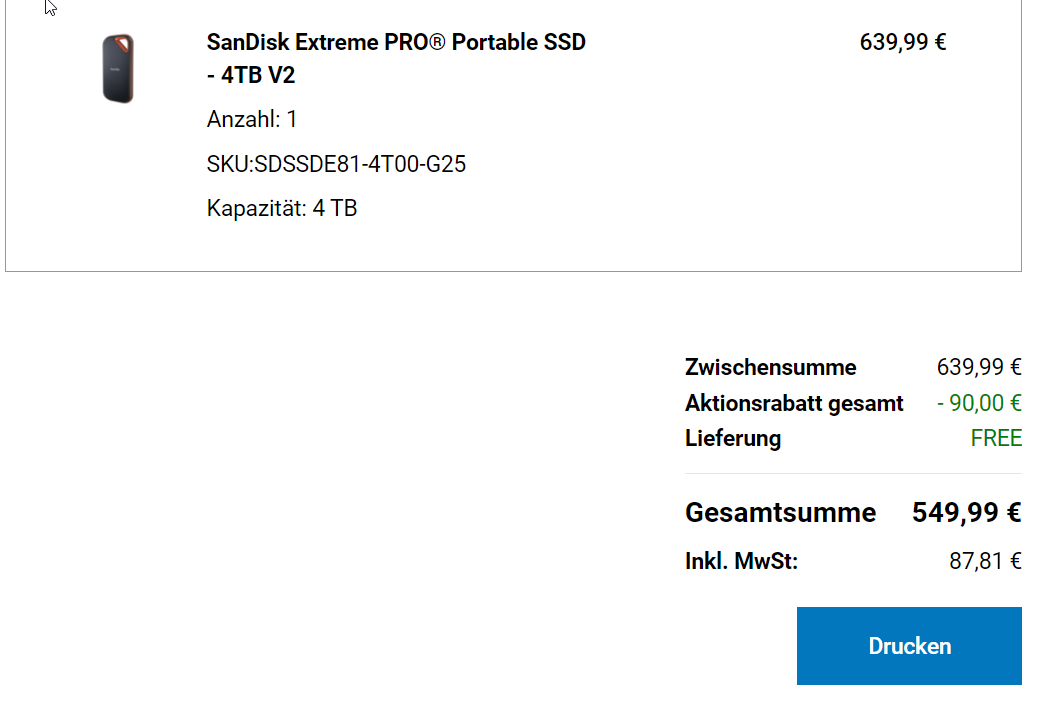Viewport: 1058px width, 722px height.
Task: Click the blue Drucken button
Action: pos(909,646)
